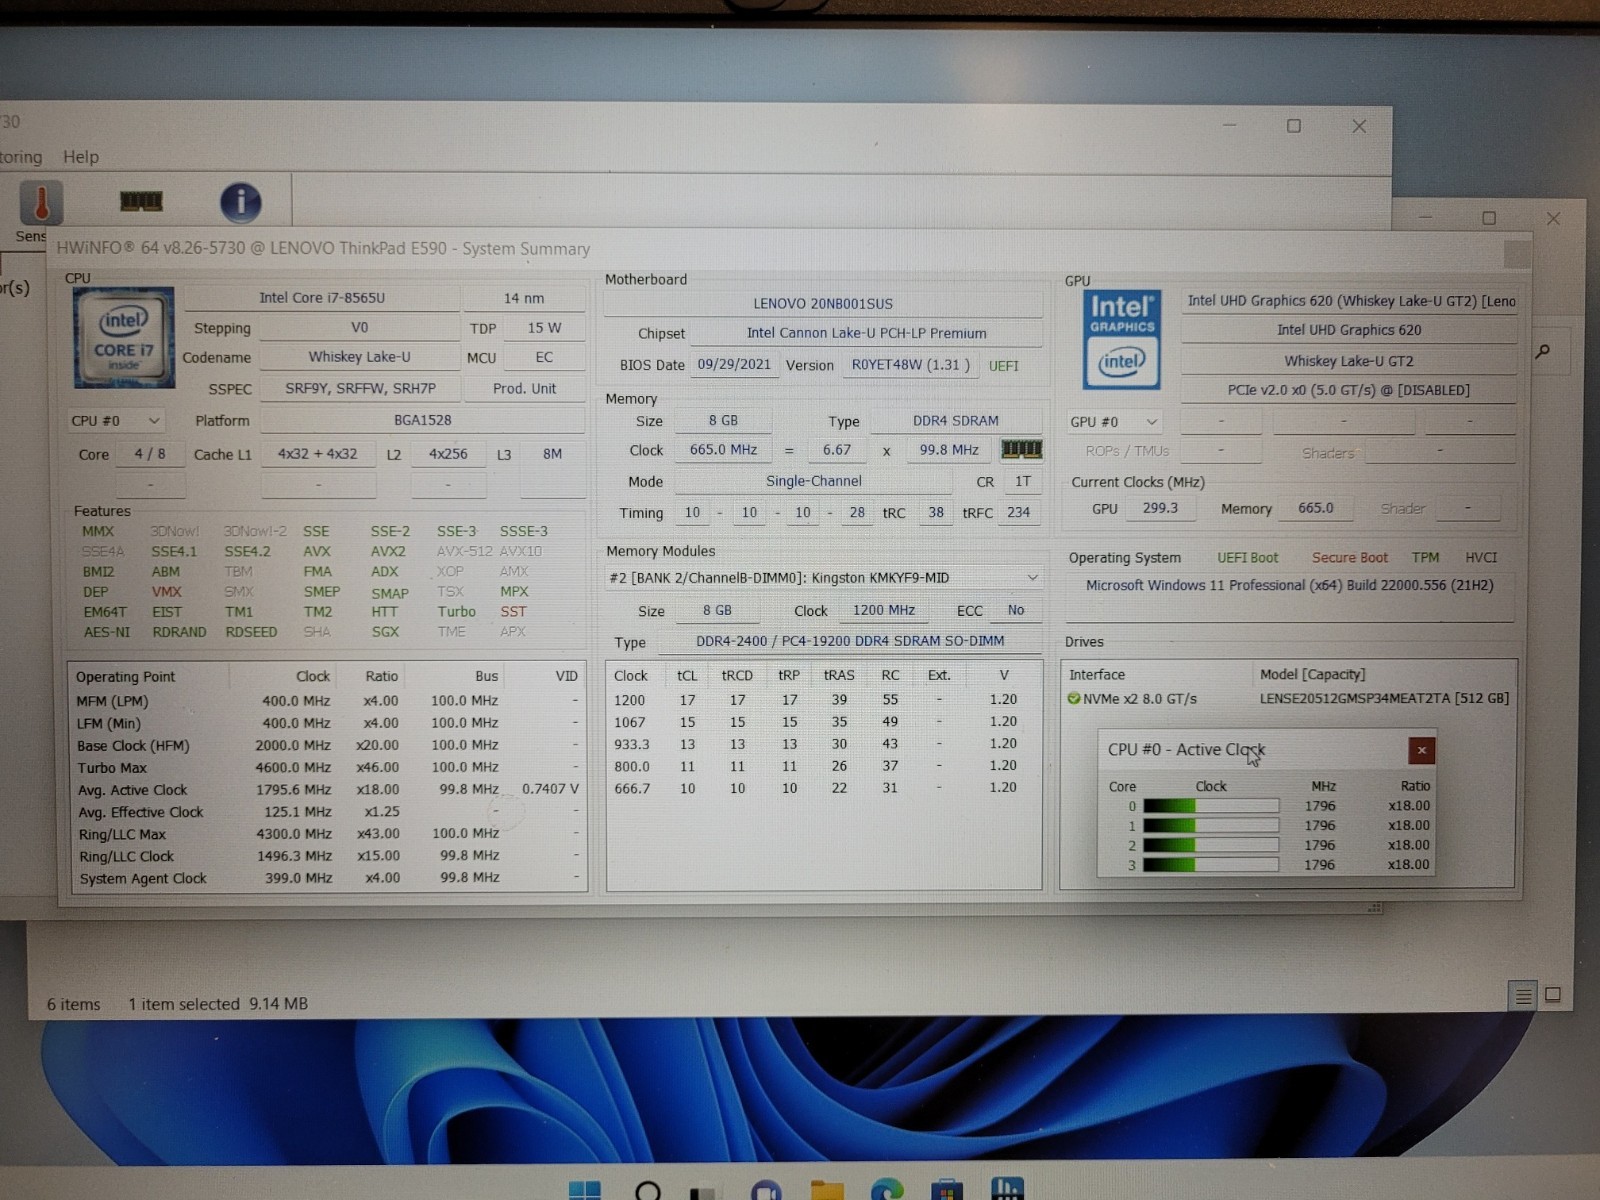Click the UEFI Boot indicator
Viewport: 1600px width, 1200px height.
pos(1247,558)
